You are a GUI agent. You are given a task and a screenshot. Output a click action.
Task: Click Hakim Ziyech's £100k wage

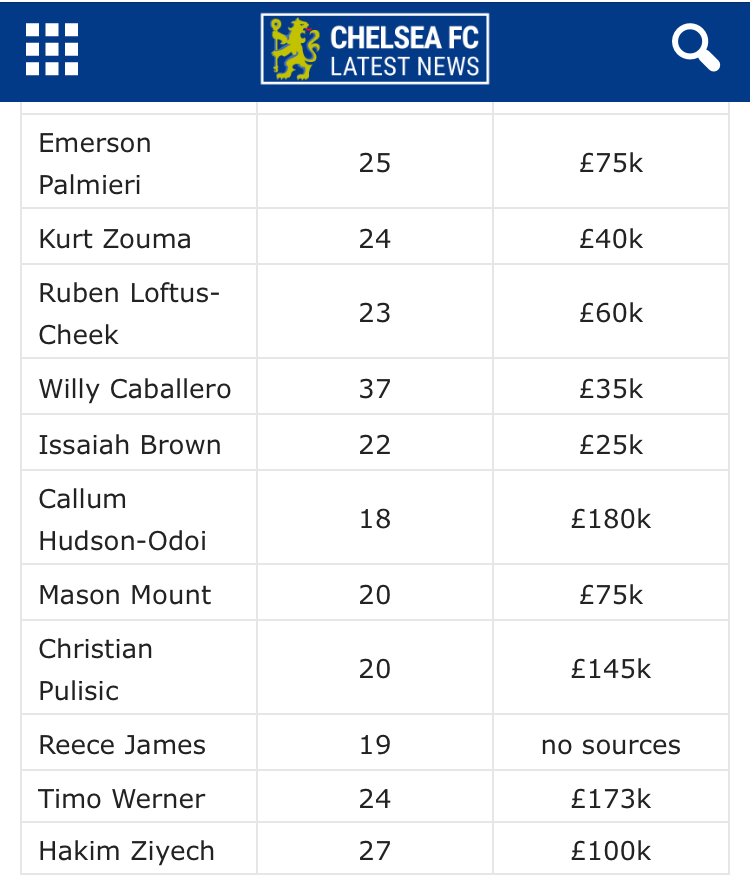click(x=611, y=851)
